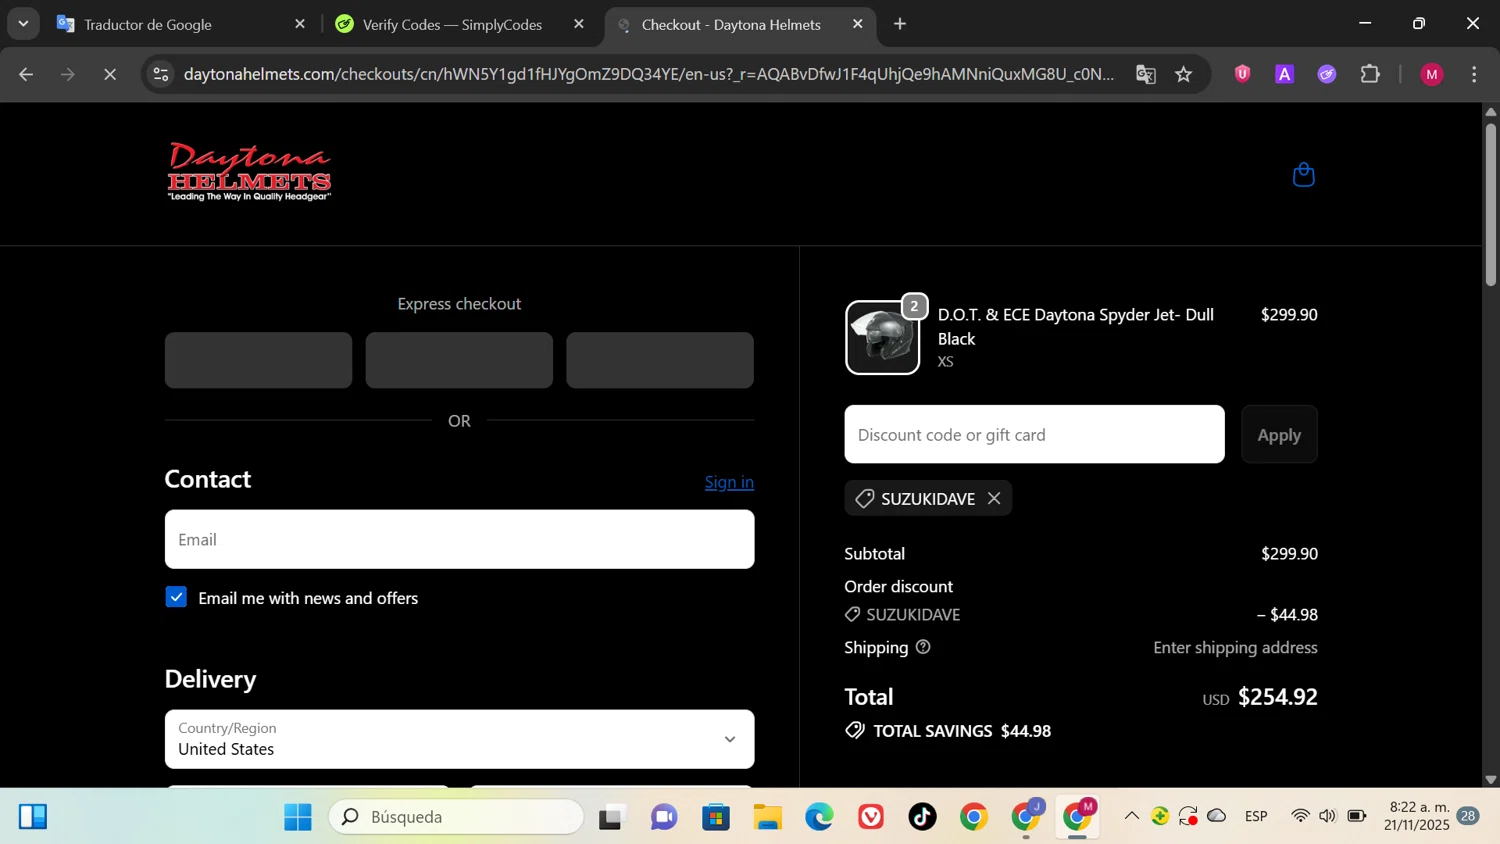Click the Apply discount button
1500x844 pixels.
[1279, 434]
